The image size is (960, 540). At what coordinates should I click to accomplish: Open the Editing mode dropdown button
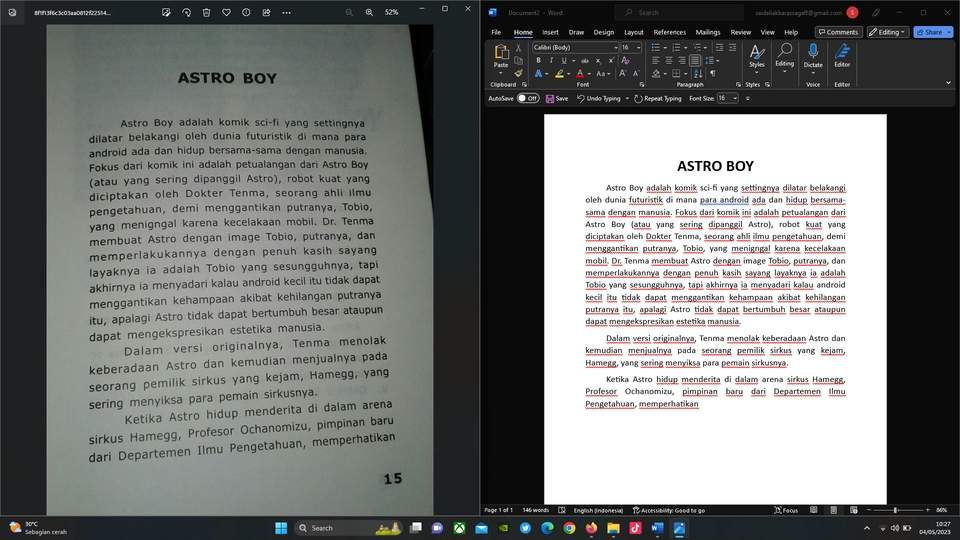coord(887,32)
